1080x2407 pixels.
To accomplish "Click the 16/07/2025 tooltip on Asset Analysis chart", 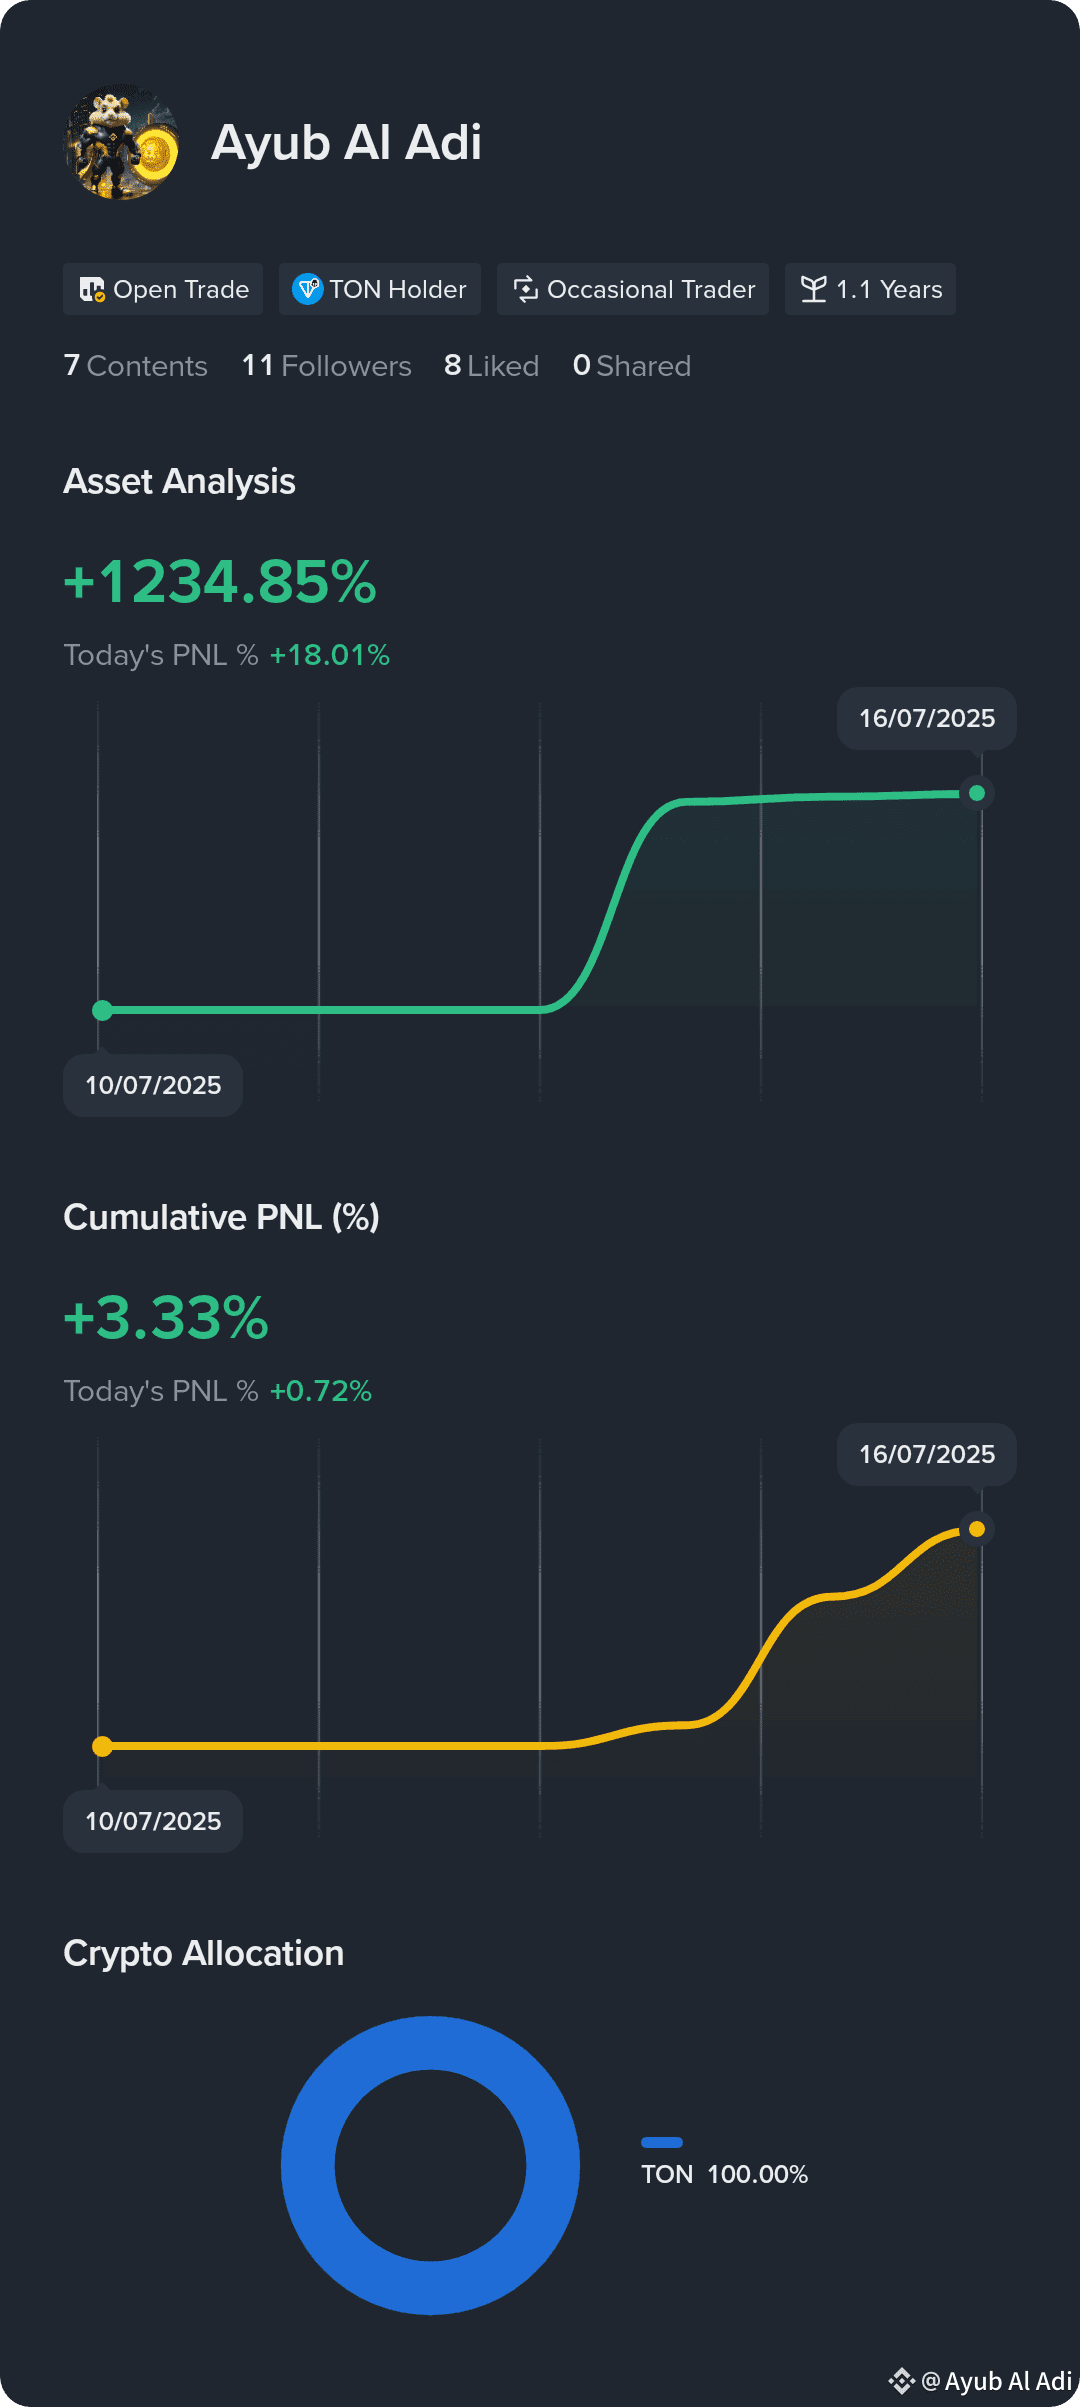I will (927, 718).
